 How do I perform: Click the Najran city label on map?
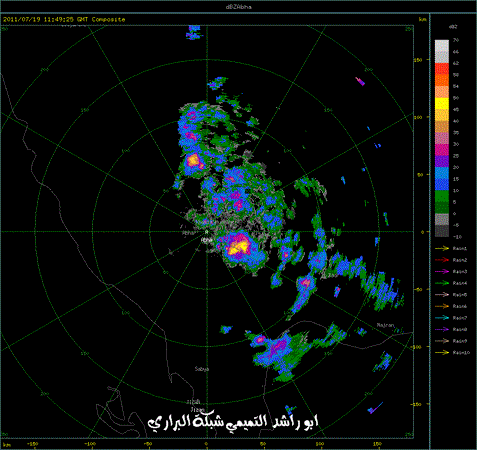pyautogui.click(x=385, y=325)
